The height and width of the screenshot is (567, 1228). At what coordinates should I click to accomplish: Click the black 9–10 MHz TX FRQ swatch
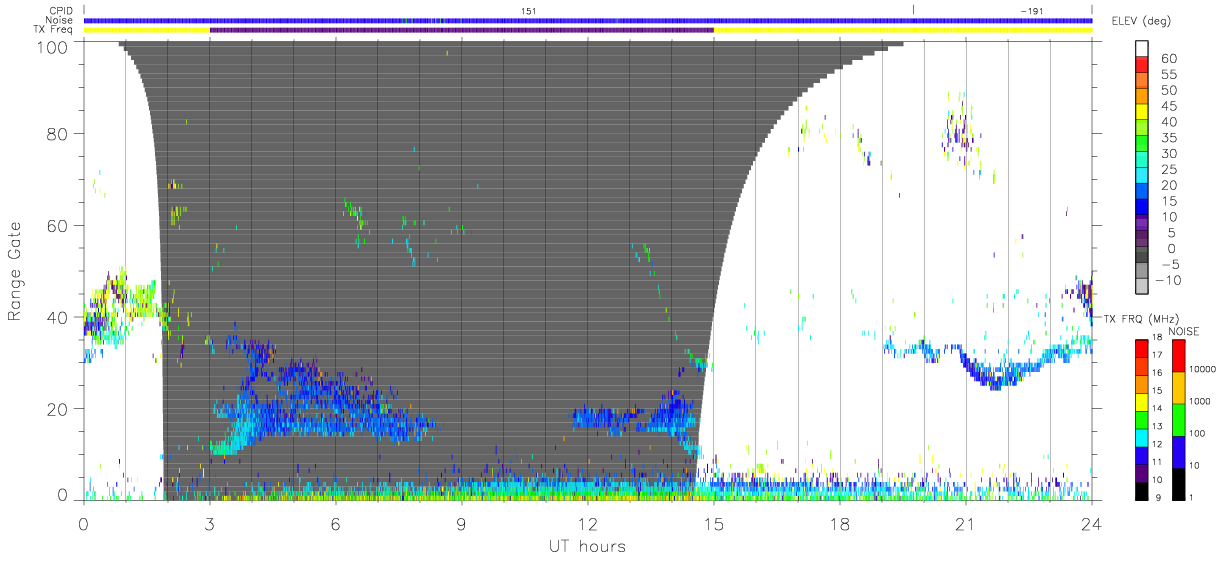click(x=1143, y=491)
